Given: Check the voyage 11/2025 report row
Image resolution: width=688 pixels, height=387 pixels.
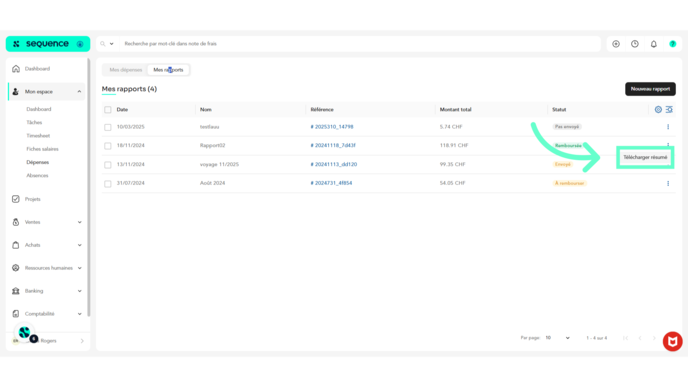Looking at the screenshot, I should point(108,165).
